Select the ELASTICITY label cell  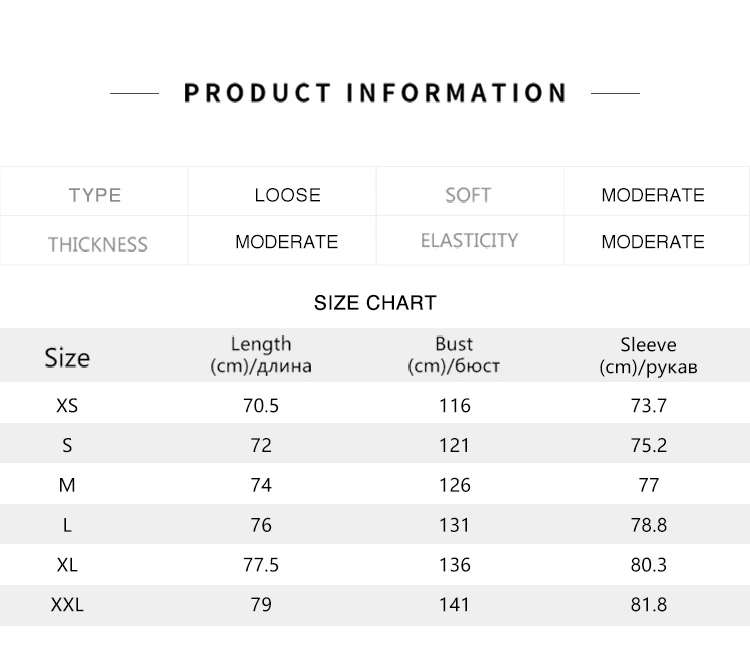tap(469, 240)
